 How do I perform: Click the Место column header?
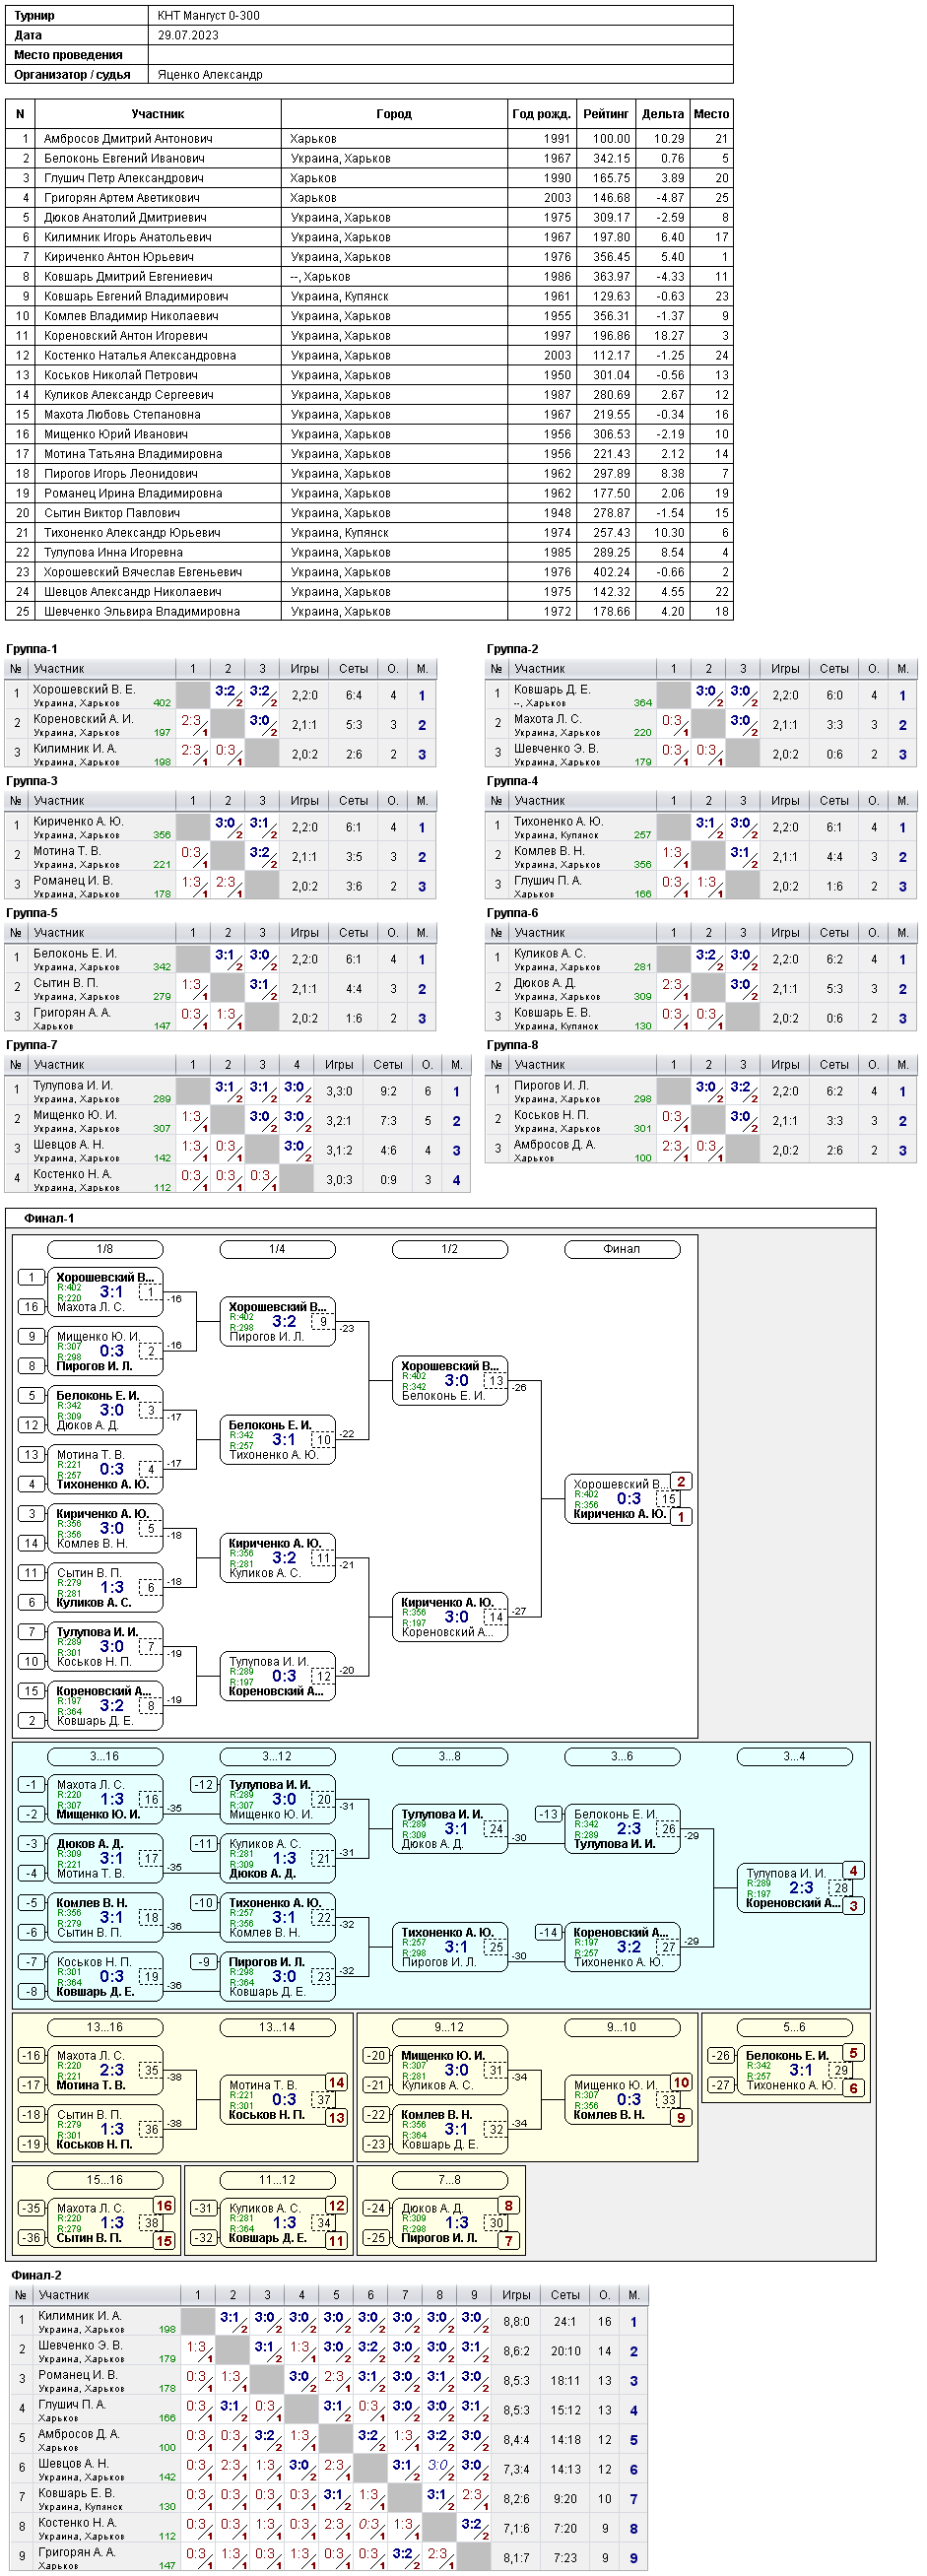tap(711, 114)
